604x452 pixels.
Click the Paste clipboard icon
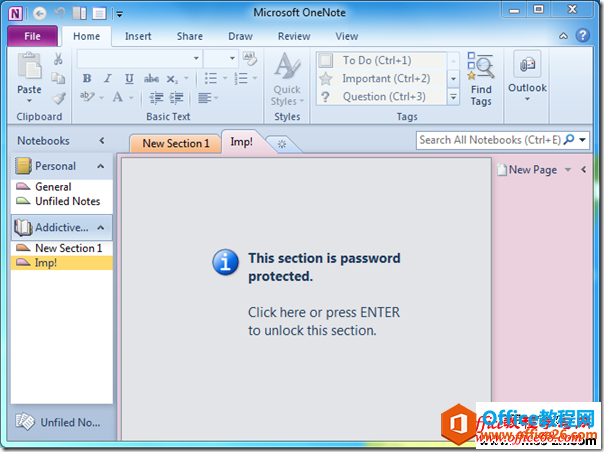[29, 66]
